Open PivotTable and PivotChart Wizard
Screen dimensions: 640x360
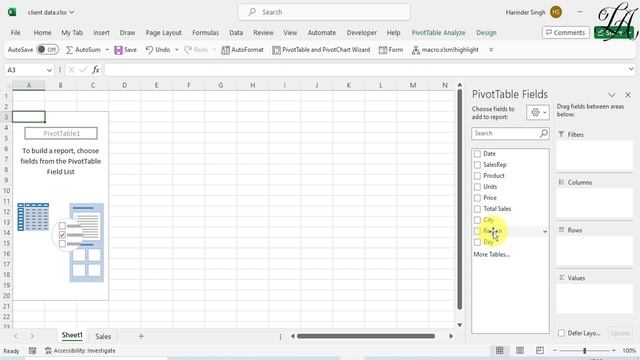point(321,50)
